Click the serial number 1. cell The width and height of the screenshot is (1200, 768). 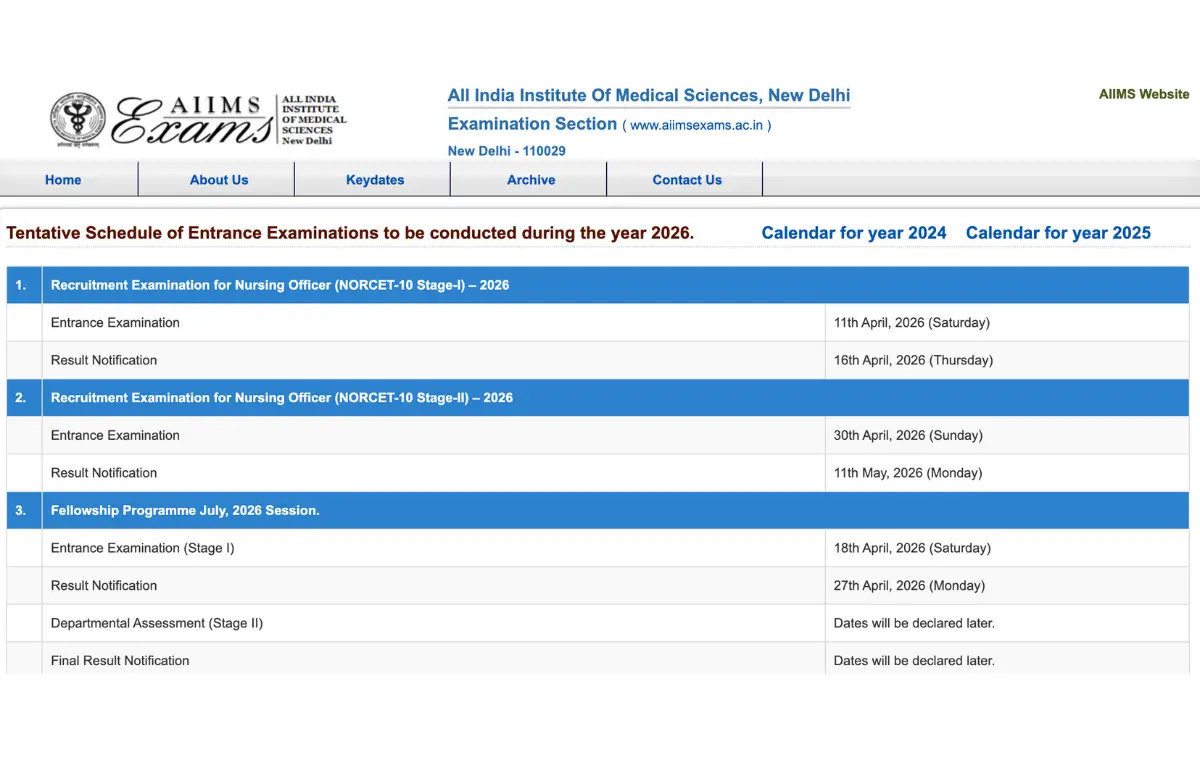tap(24, 285)
